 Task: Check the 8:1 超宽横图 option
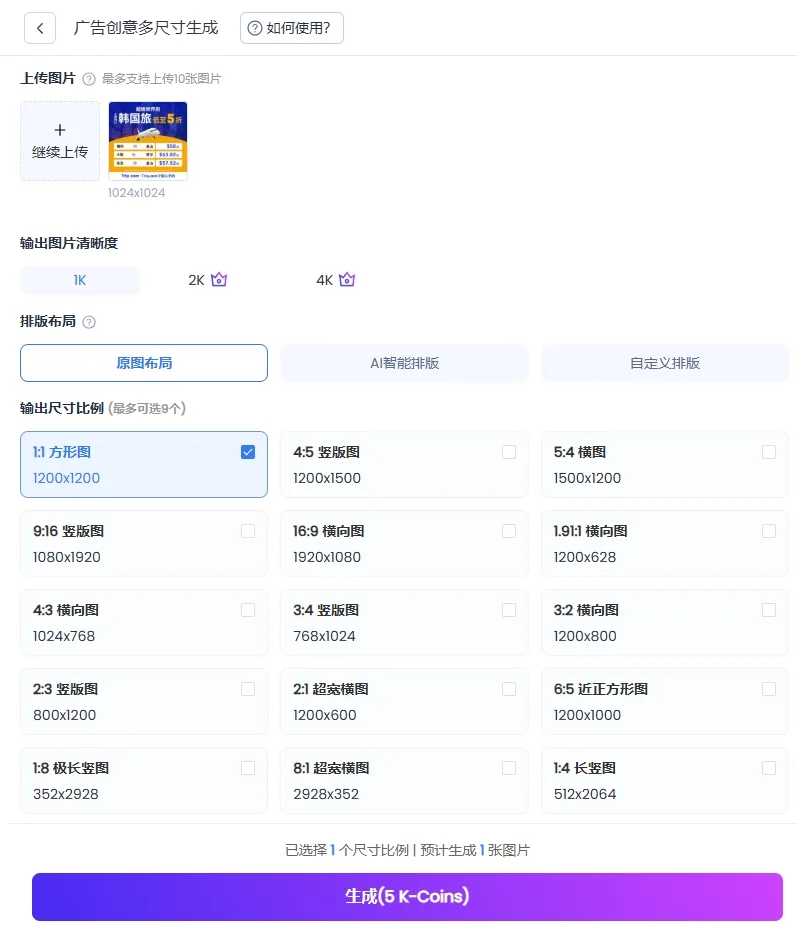[509, 768]
